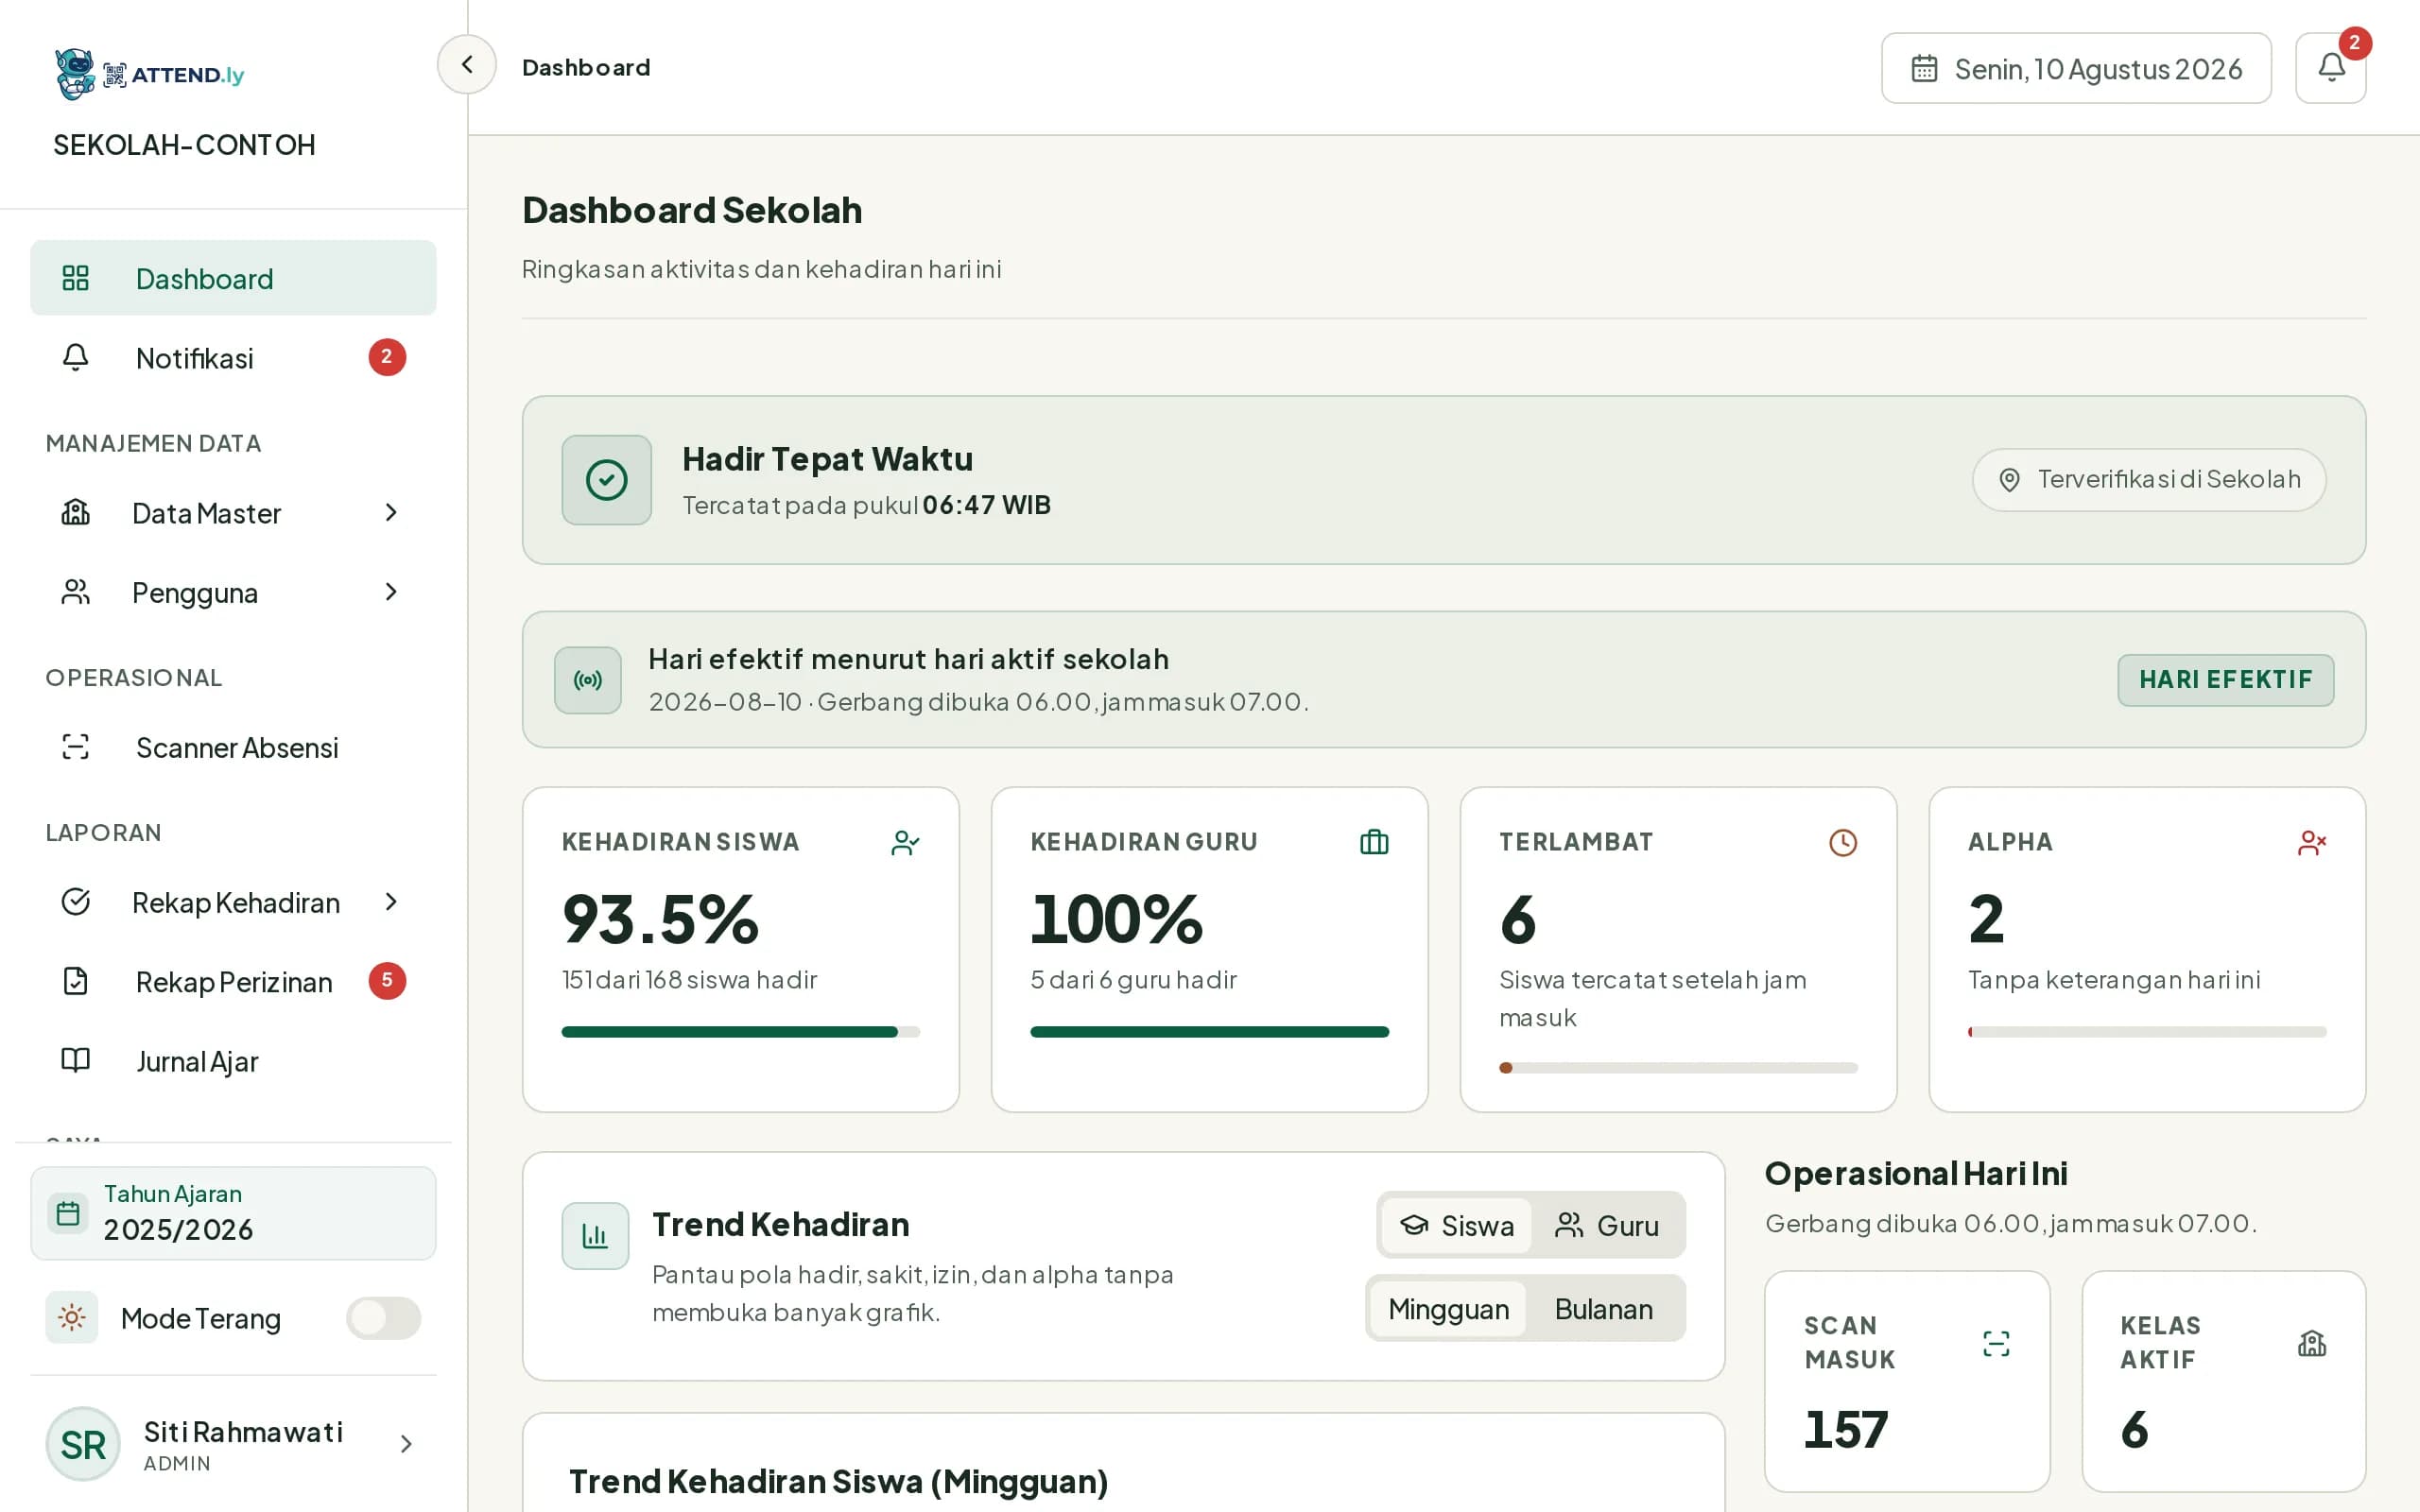
Task: Click the Kehadiran Guru progress bar
Action: (1209, 1032)
